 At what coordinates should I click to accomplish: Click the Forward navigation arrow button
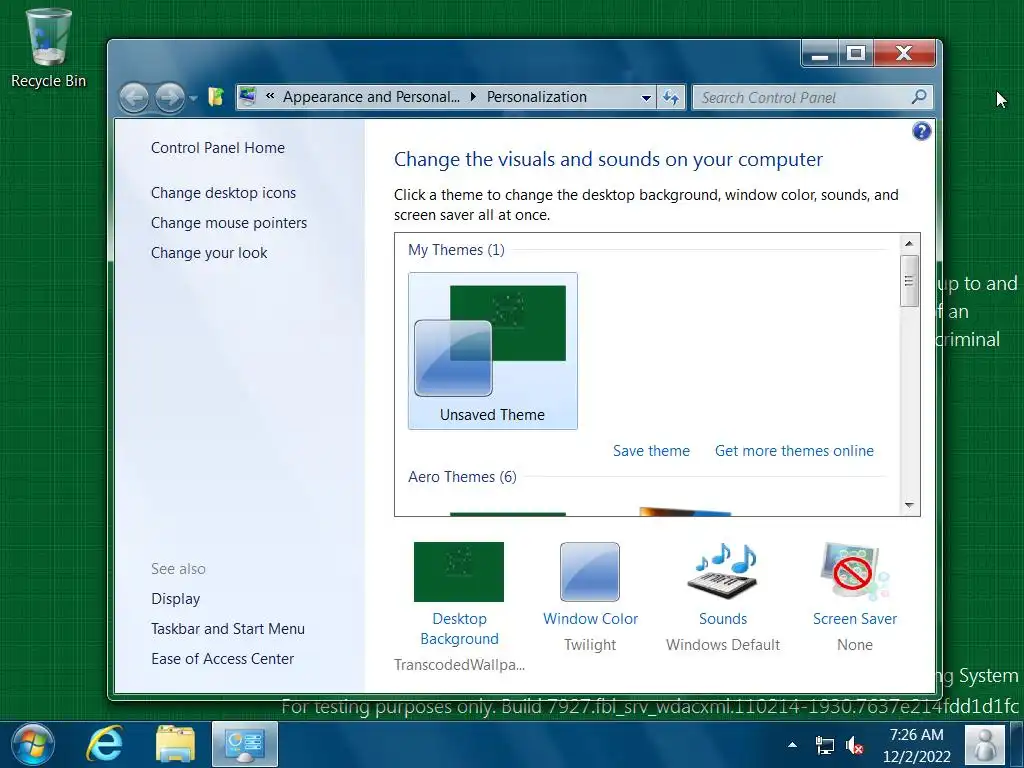coord(169,98)
